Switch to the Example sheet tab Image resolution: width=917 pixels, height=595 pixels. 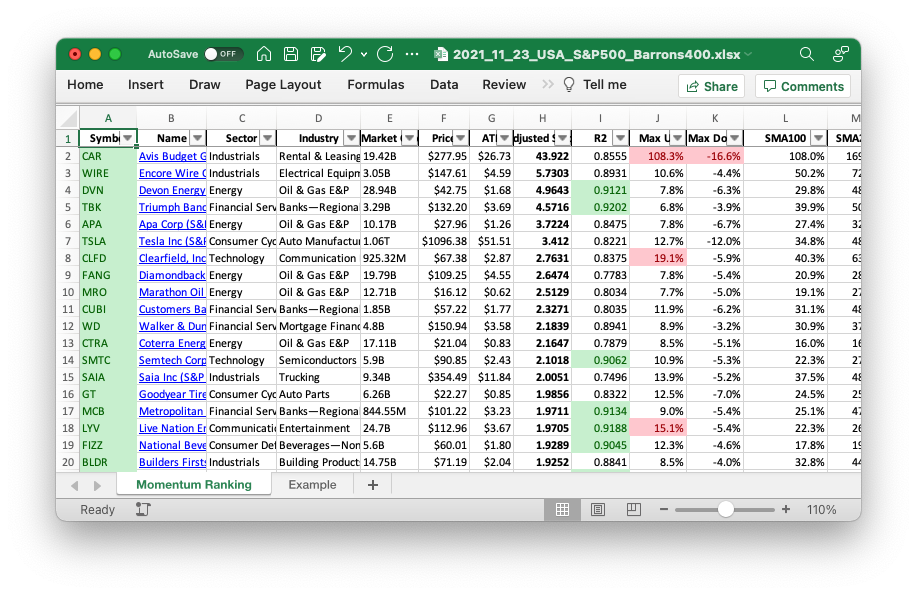[312, 485]
